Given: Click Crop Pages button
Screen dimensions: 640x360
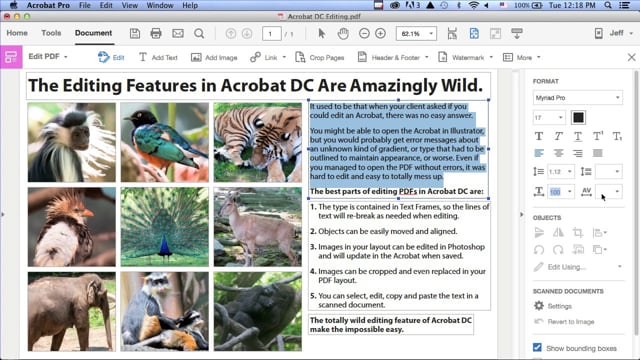Looking at the screenshot, I should (320, 58).
